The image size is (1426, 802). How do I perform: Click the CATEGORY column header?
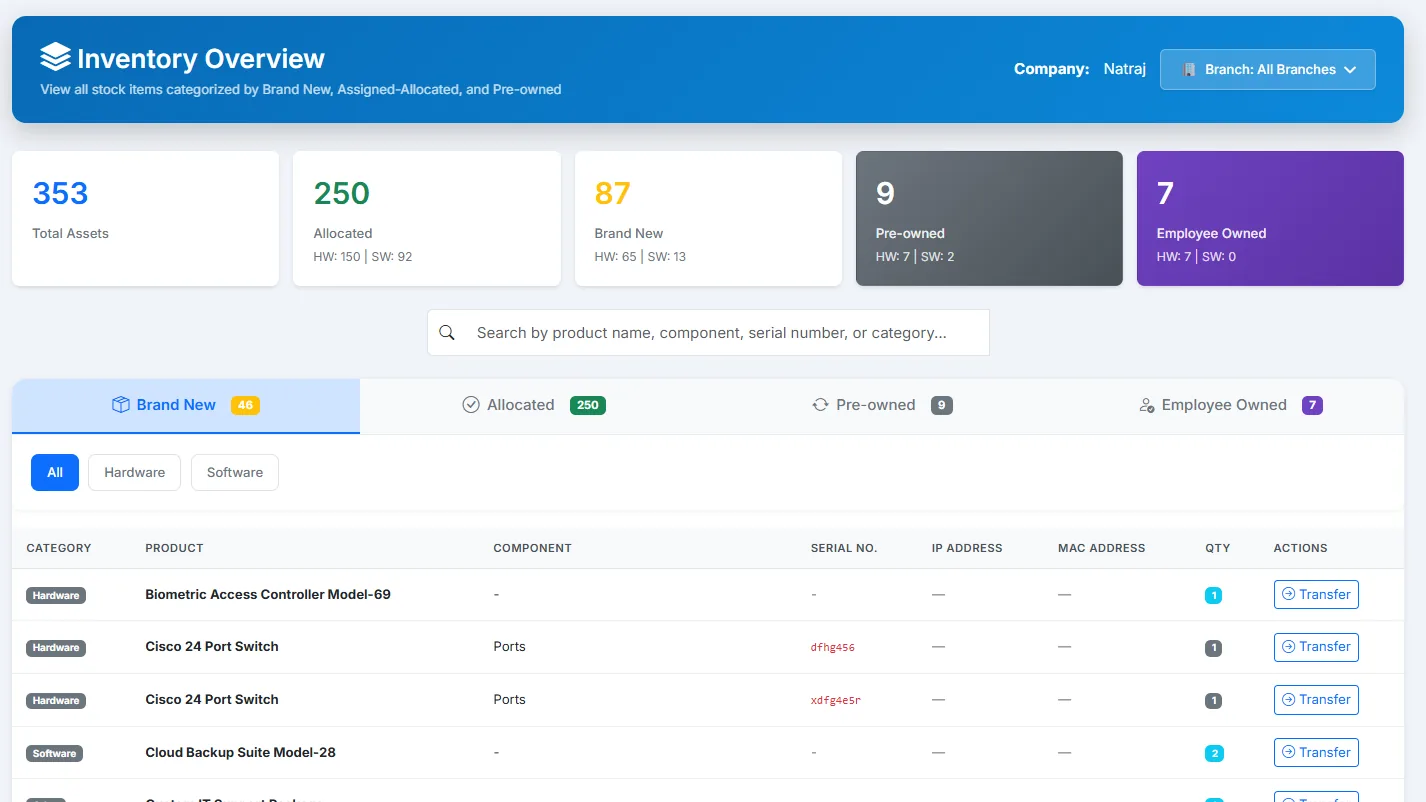[x=59, y=548]
